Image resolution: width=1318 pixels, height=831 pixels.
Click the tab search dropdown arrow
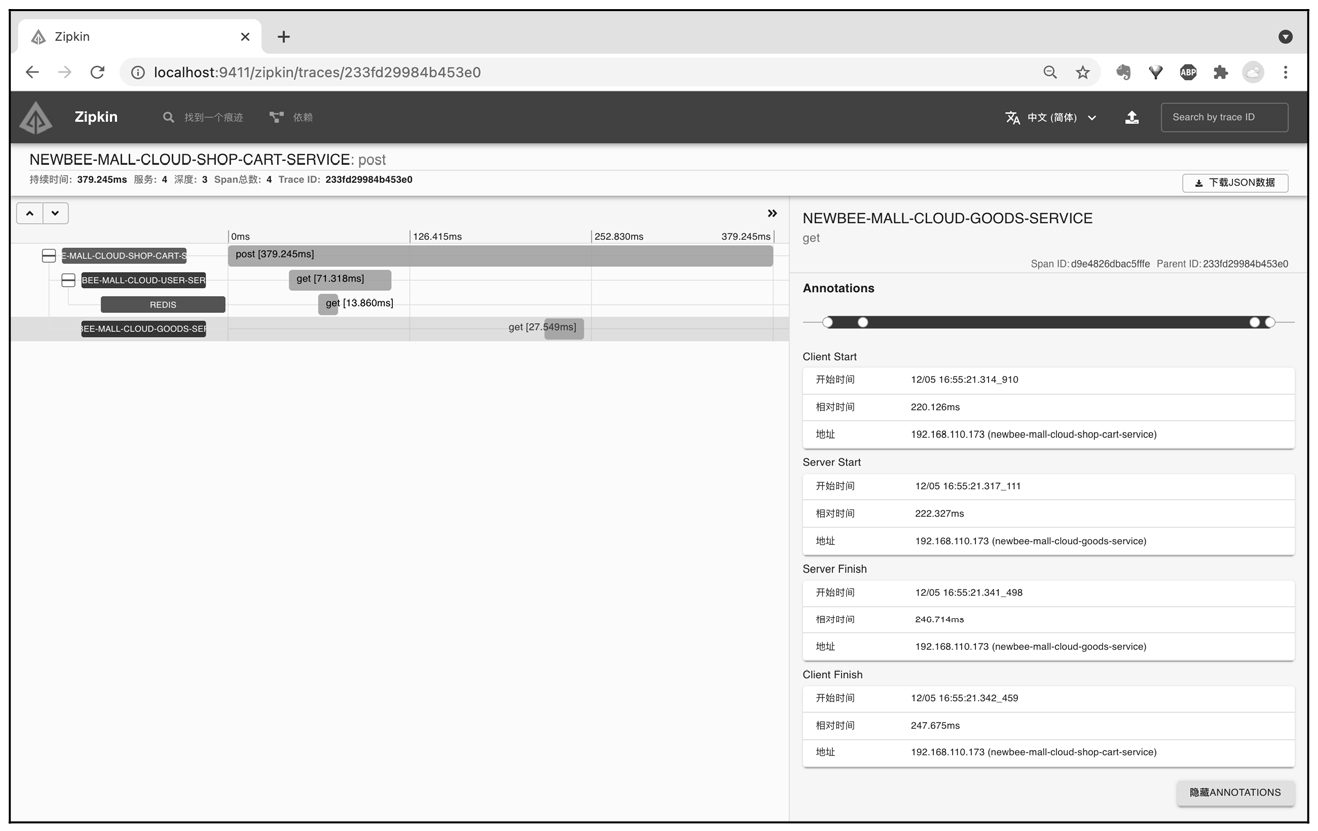click(x=1285, y=36)
